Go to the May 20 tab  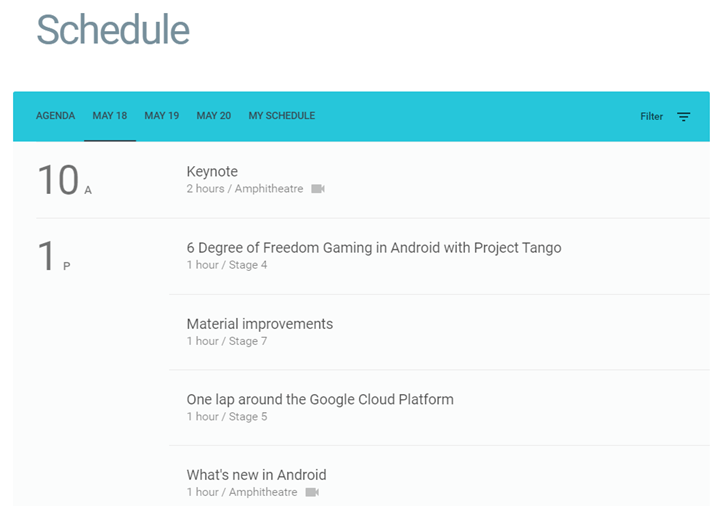tap(214, 116)
